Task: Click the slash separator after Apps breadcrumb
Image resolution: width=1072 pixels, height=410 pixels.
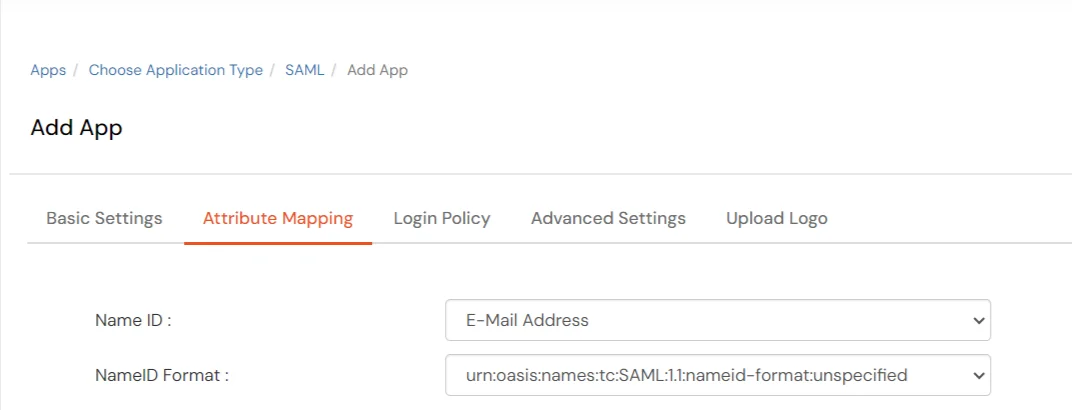Action: (x=77, y=70)
